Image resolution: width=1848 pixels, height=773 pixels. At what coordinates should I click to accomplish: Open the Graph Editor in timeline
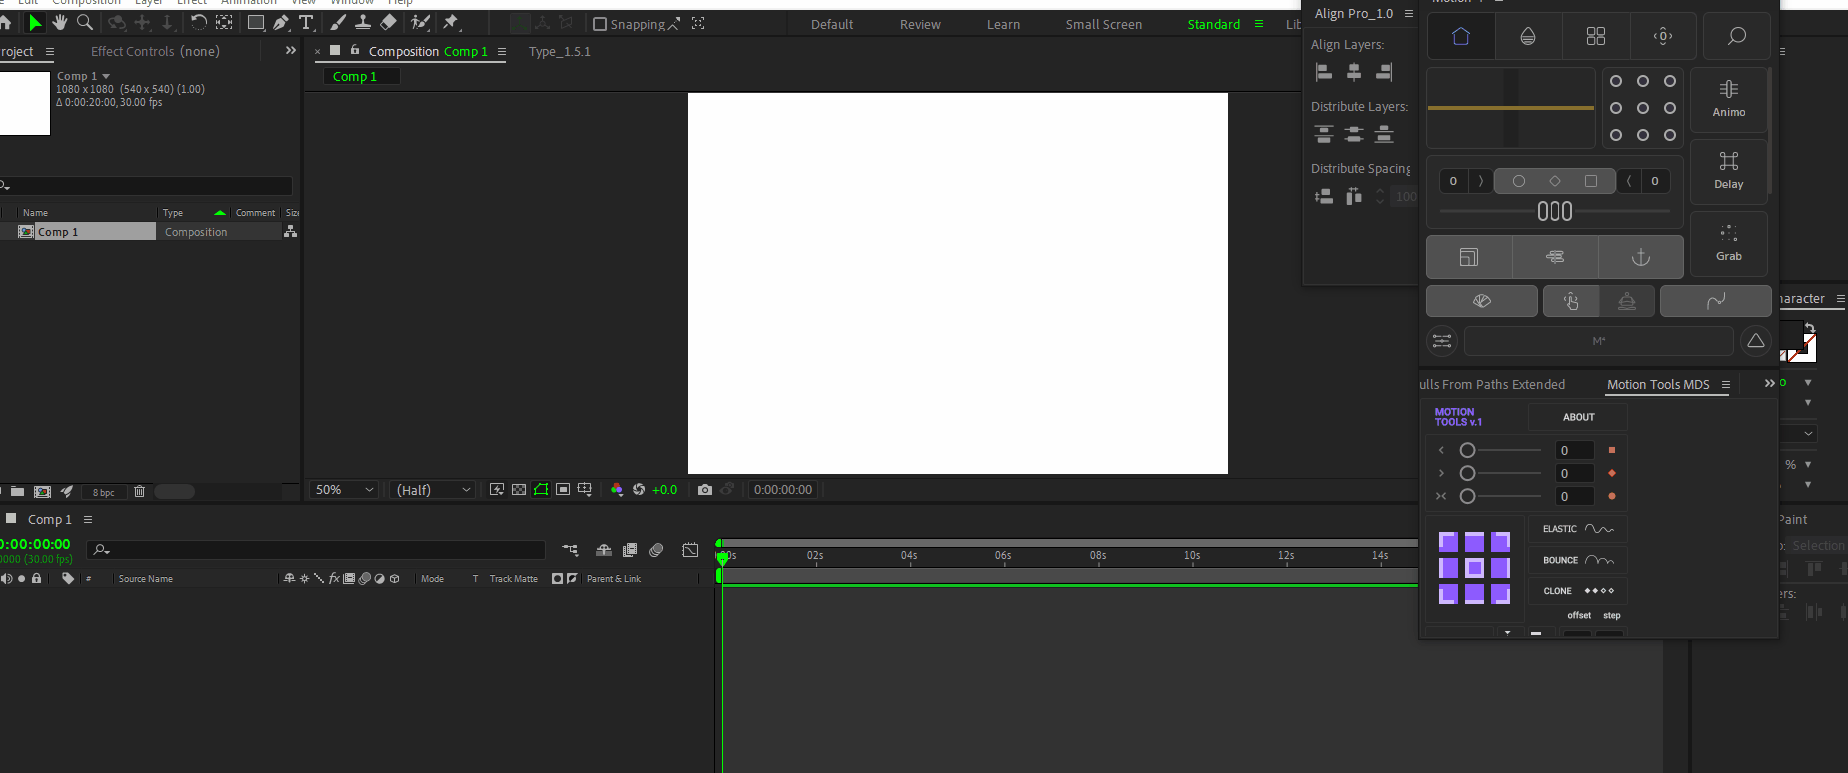pos(690,550)
